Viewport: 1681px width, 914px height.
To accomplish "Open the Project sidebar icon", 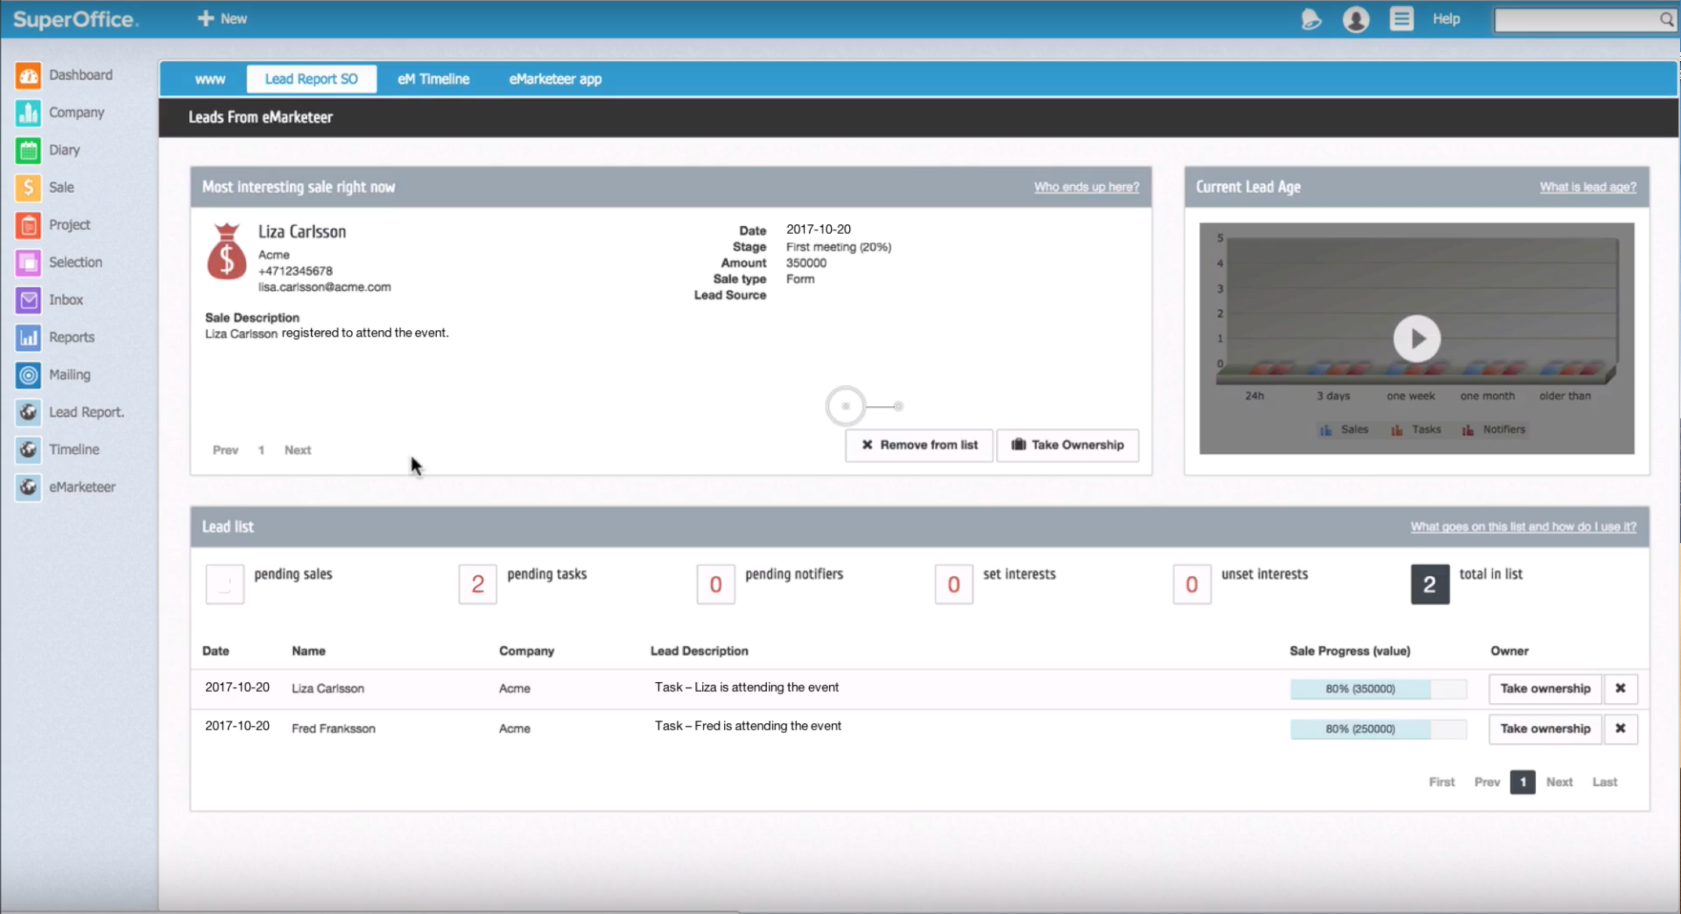I will (x=28, y=225).
